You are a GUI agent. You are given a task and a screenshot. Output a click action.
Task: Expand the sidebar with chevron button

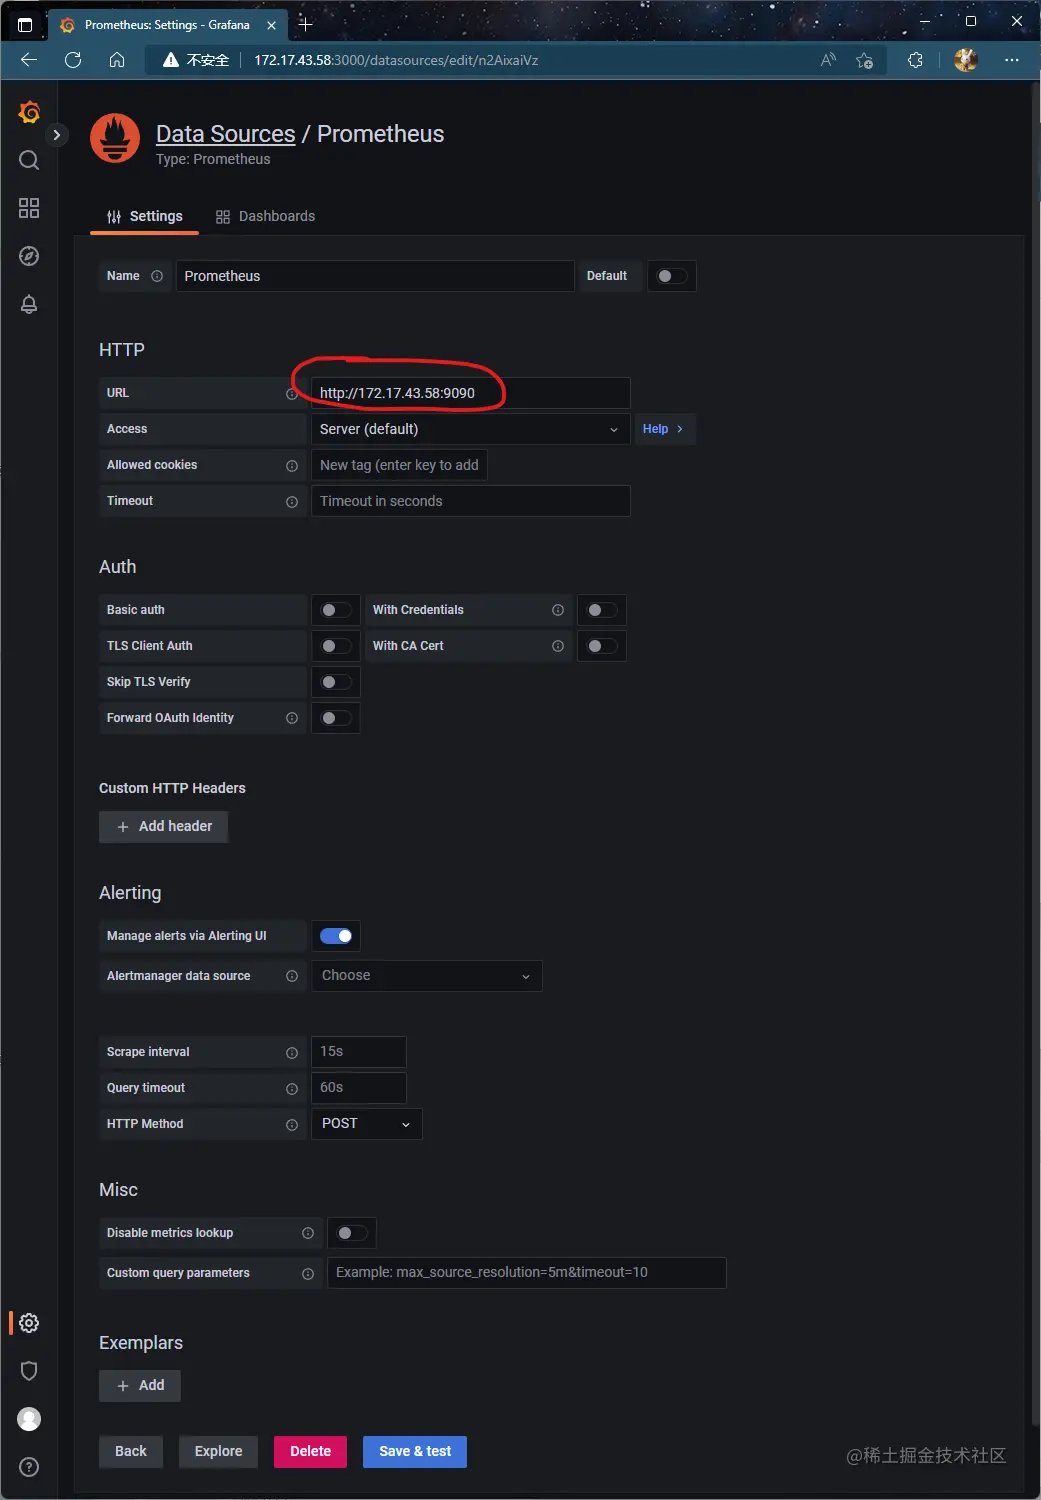pos(57,135)
